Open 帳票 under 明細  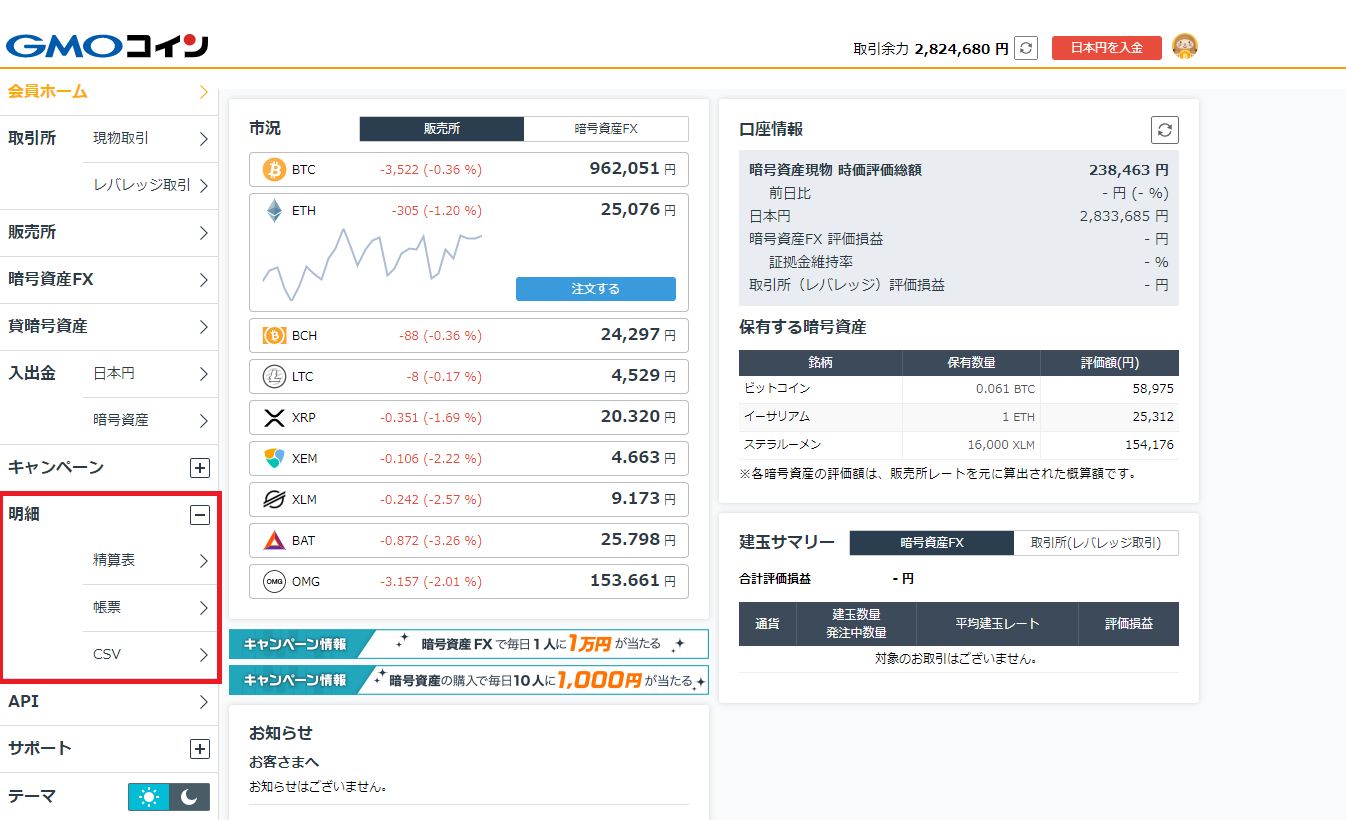(x=150, y=608)
